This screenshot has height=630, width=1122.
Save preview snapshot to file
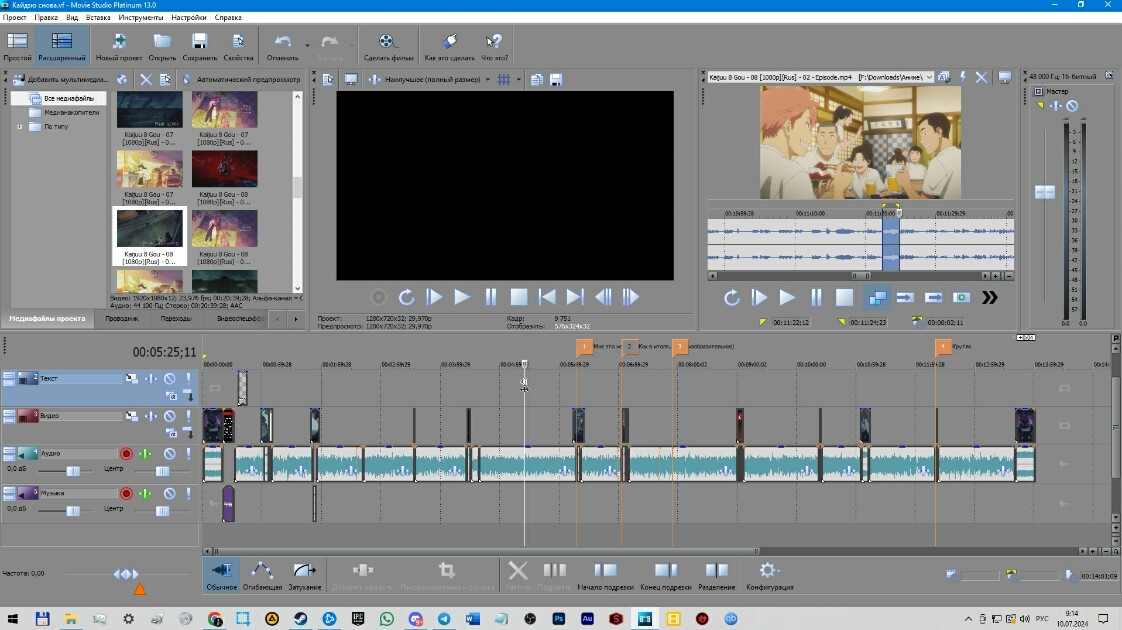[x=556, y=79]
